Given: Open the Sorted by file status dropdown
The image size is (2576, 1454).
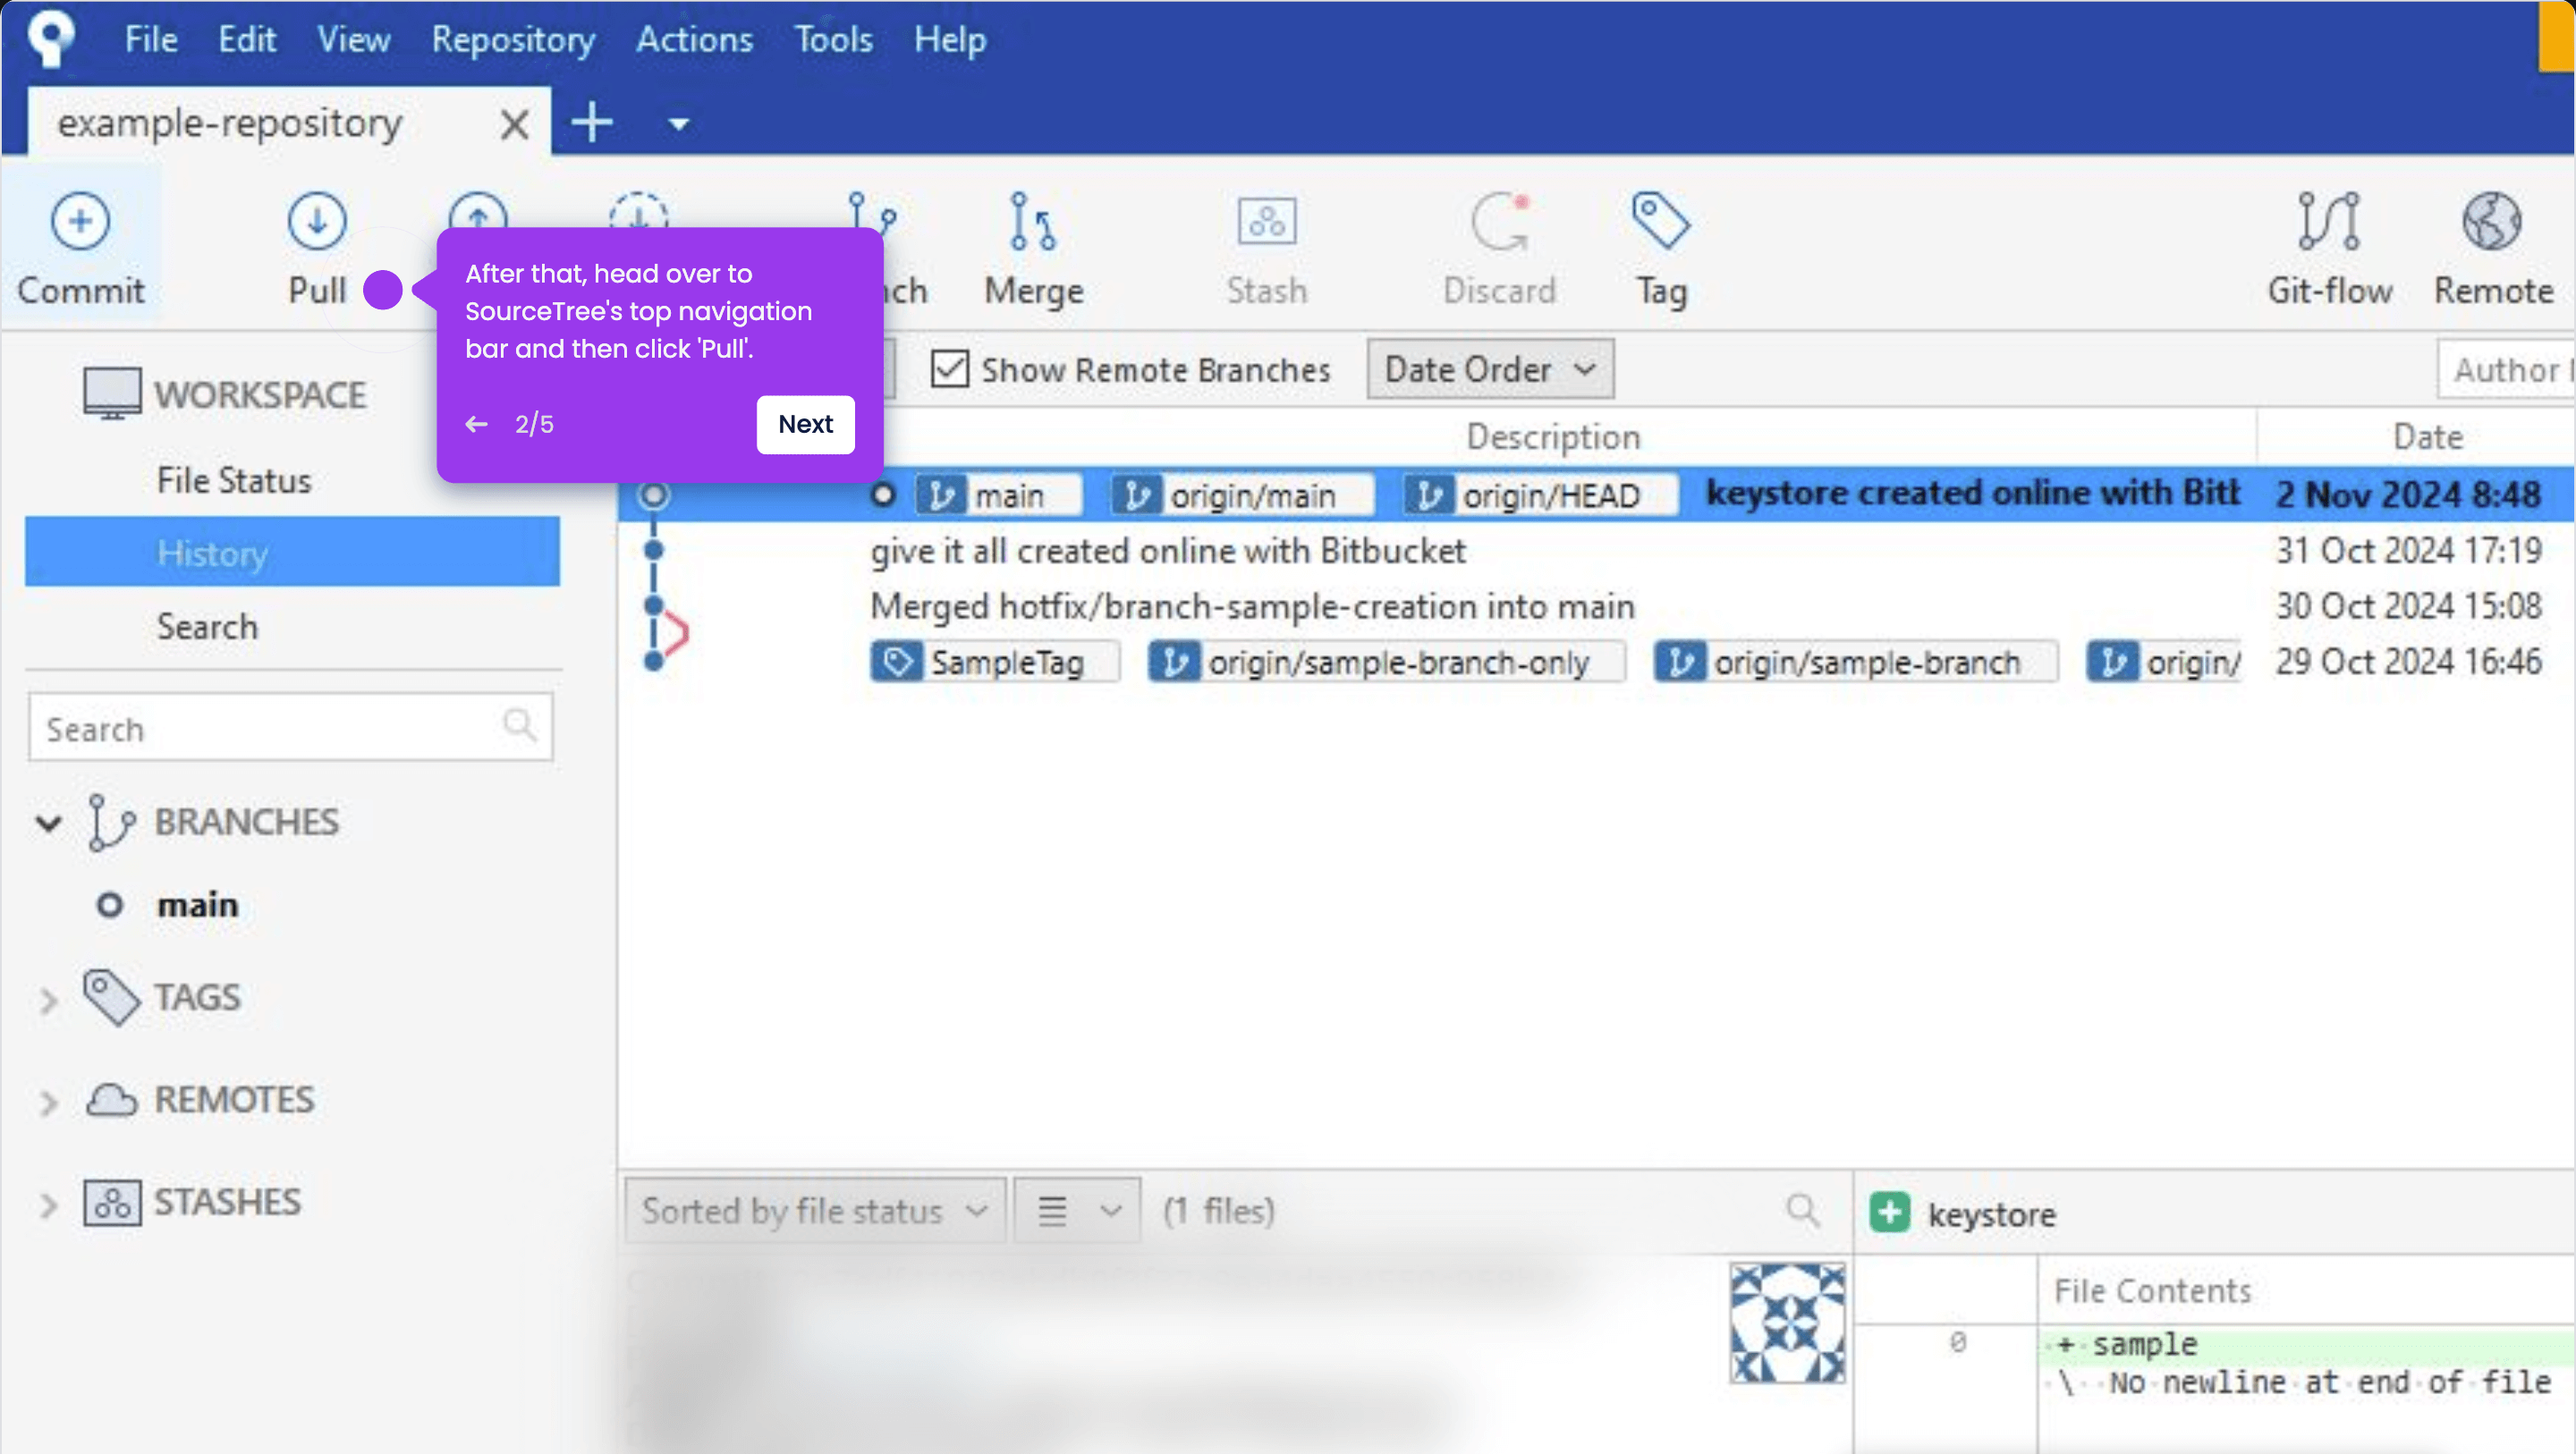Looking at the screenshot, I should point(814,1211).
